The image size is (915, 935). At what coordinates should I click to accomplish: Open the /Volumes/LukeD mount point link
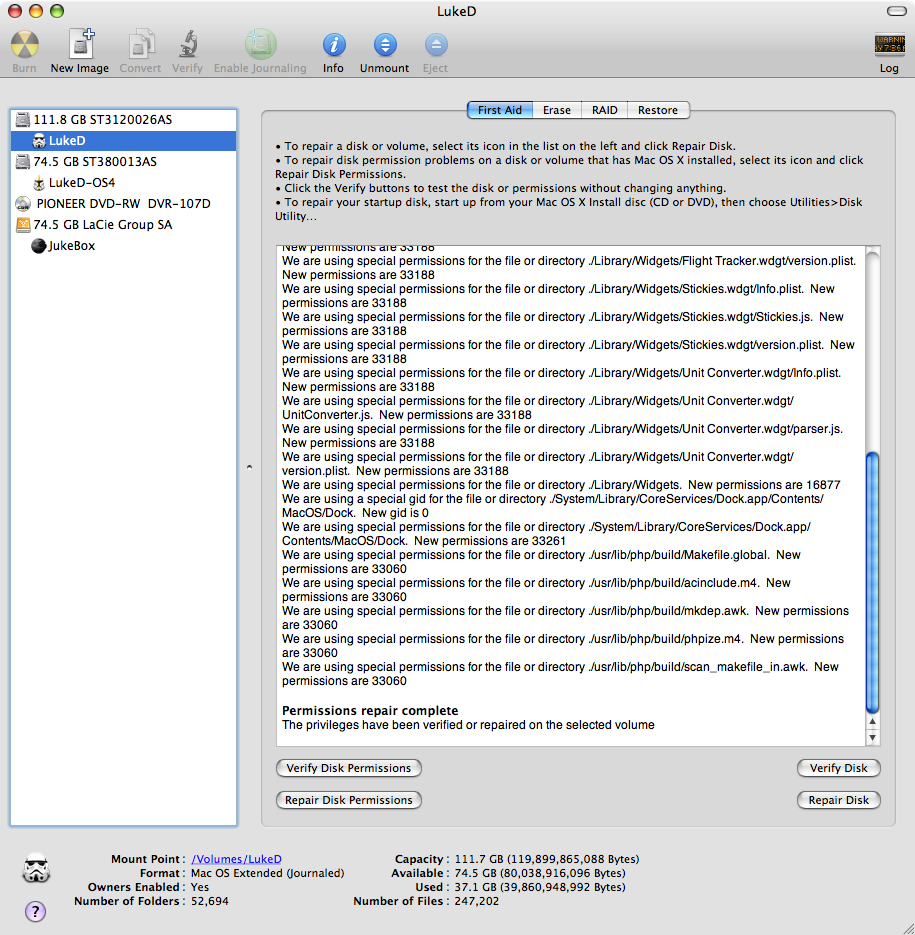(236, 859)
